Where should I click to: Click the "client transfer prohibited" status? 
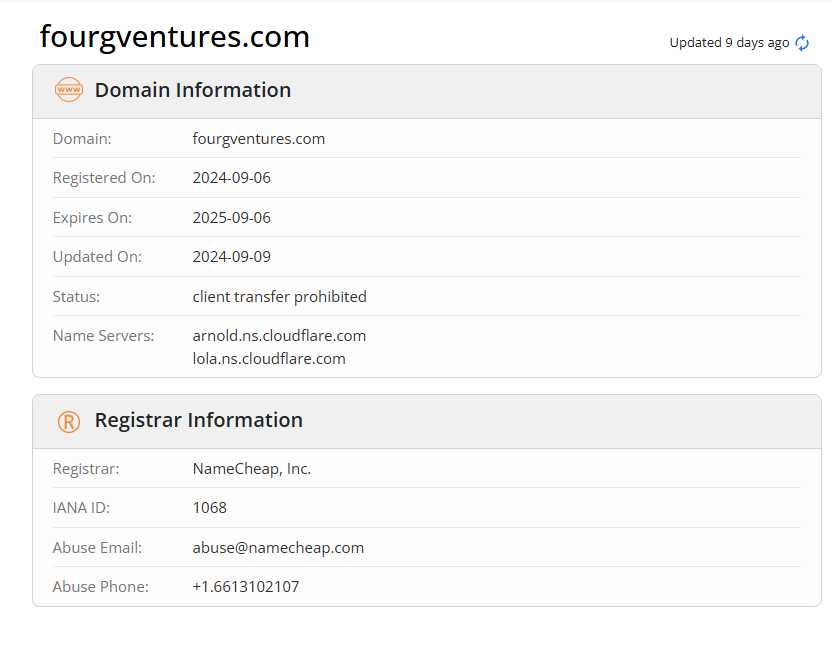[x=280, y=297]
